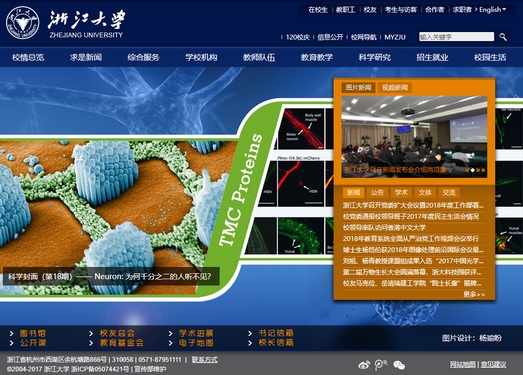Switch to the 图片新闻 tab
523x375 pixels.
pyautogui.click(x=359, y=88)
